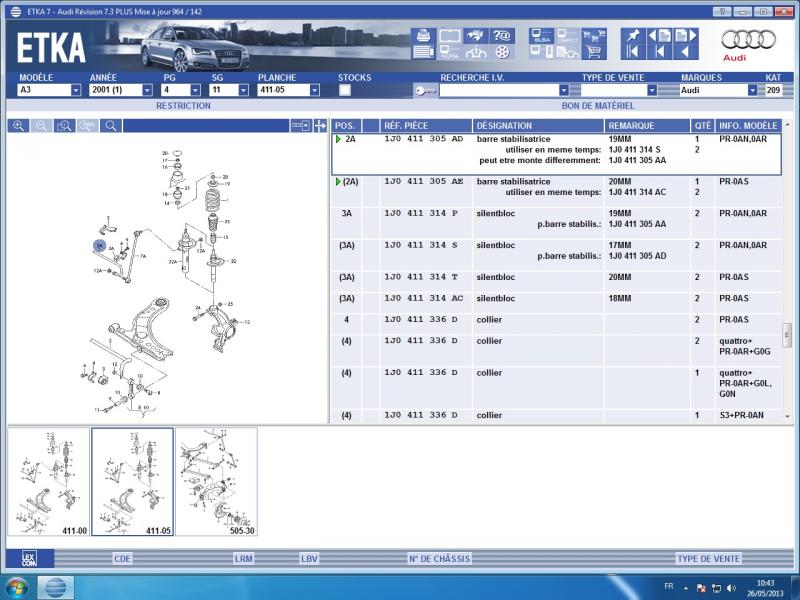The width and height of the screenshot is (800, 600).
Task: Click the ETKA taskbar icon
Action: pyautogui.click(x=56, y=587)
